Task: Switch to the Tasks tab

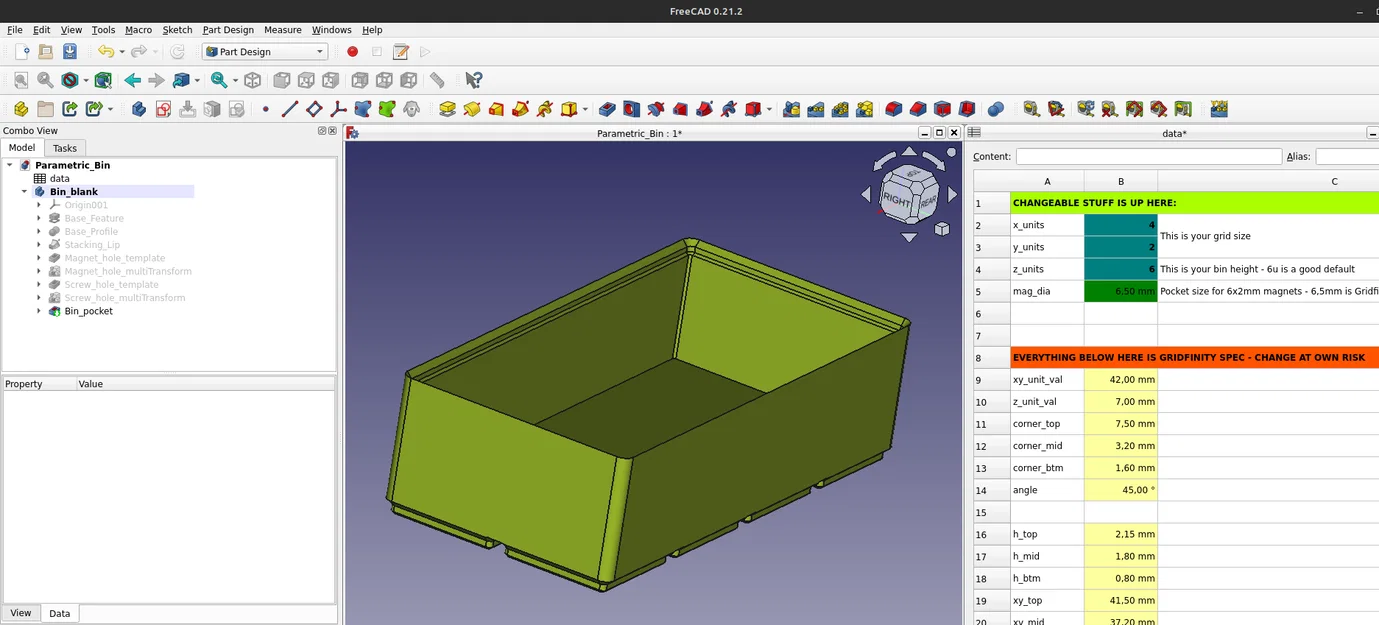Action: pyautogui.click(x=64, y=147)
